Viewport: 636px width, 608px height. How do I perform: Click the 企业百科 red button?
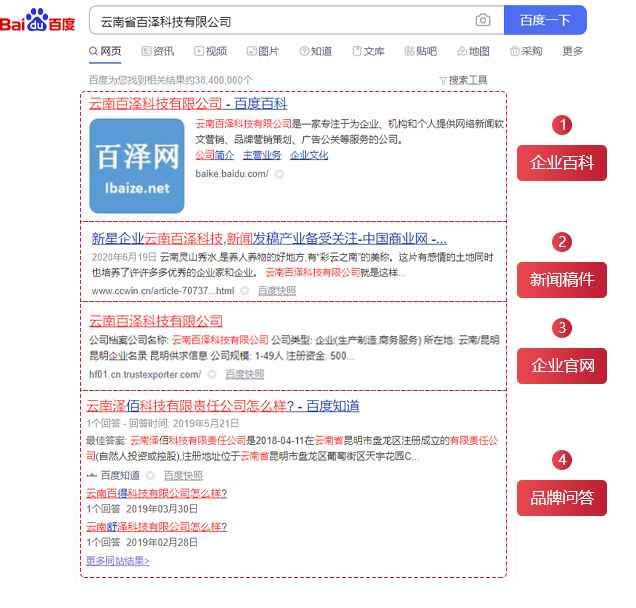562,163
